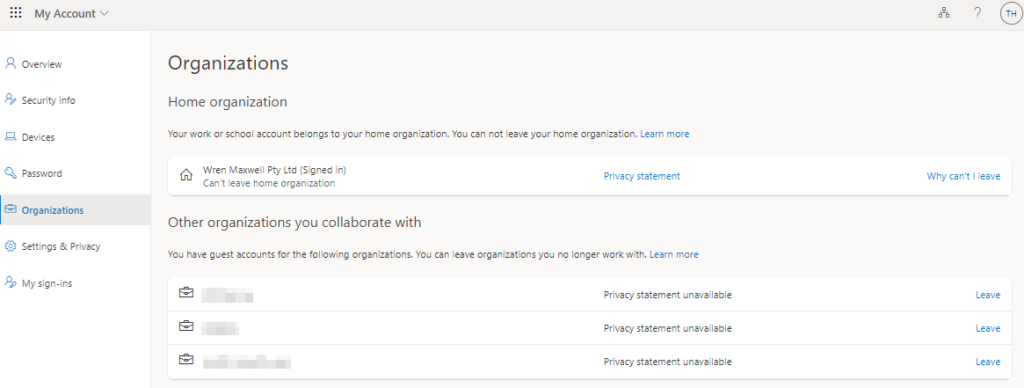The image size is (1024, 388).
Task: Click the help question mark icon
Action: click(977, 13)
